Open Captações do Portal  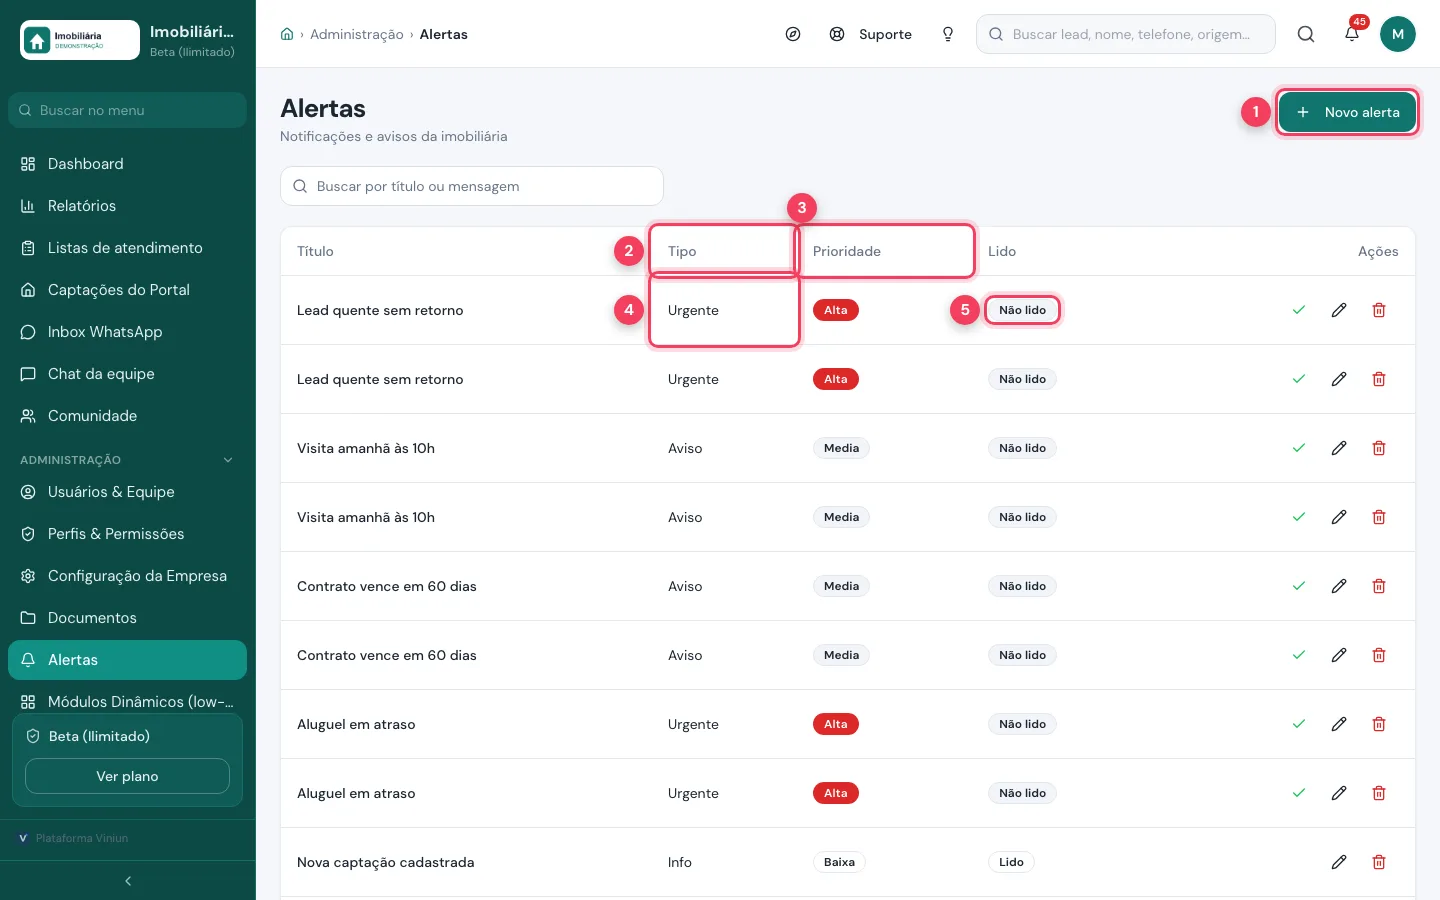[127, 290]
